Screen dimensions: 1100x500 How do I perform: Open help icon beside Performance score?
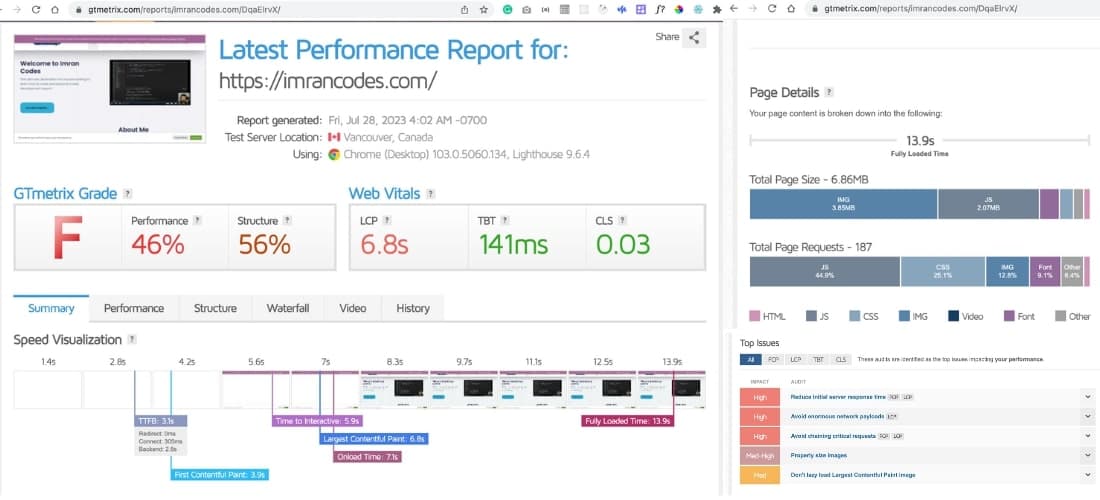[x=197, y=220]
